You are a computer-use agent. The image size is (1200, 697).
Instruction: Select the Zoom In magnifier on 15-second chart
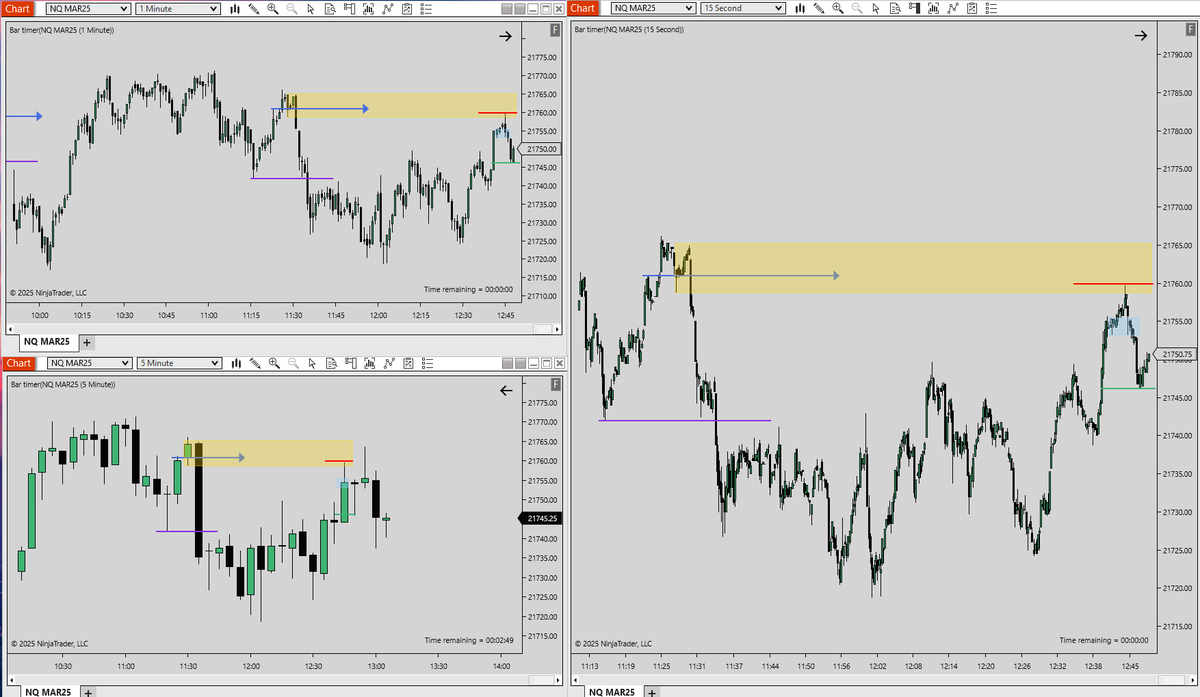pos(839,8)
